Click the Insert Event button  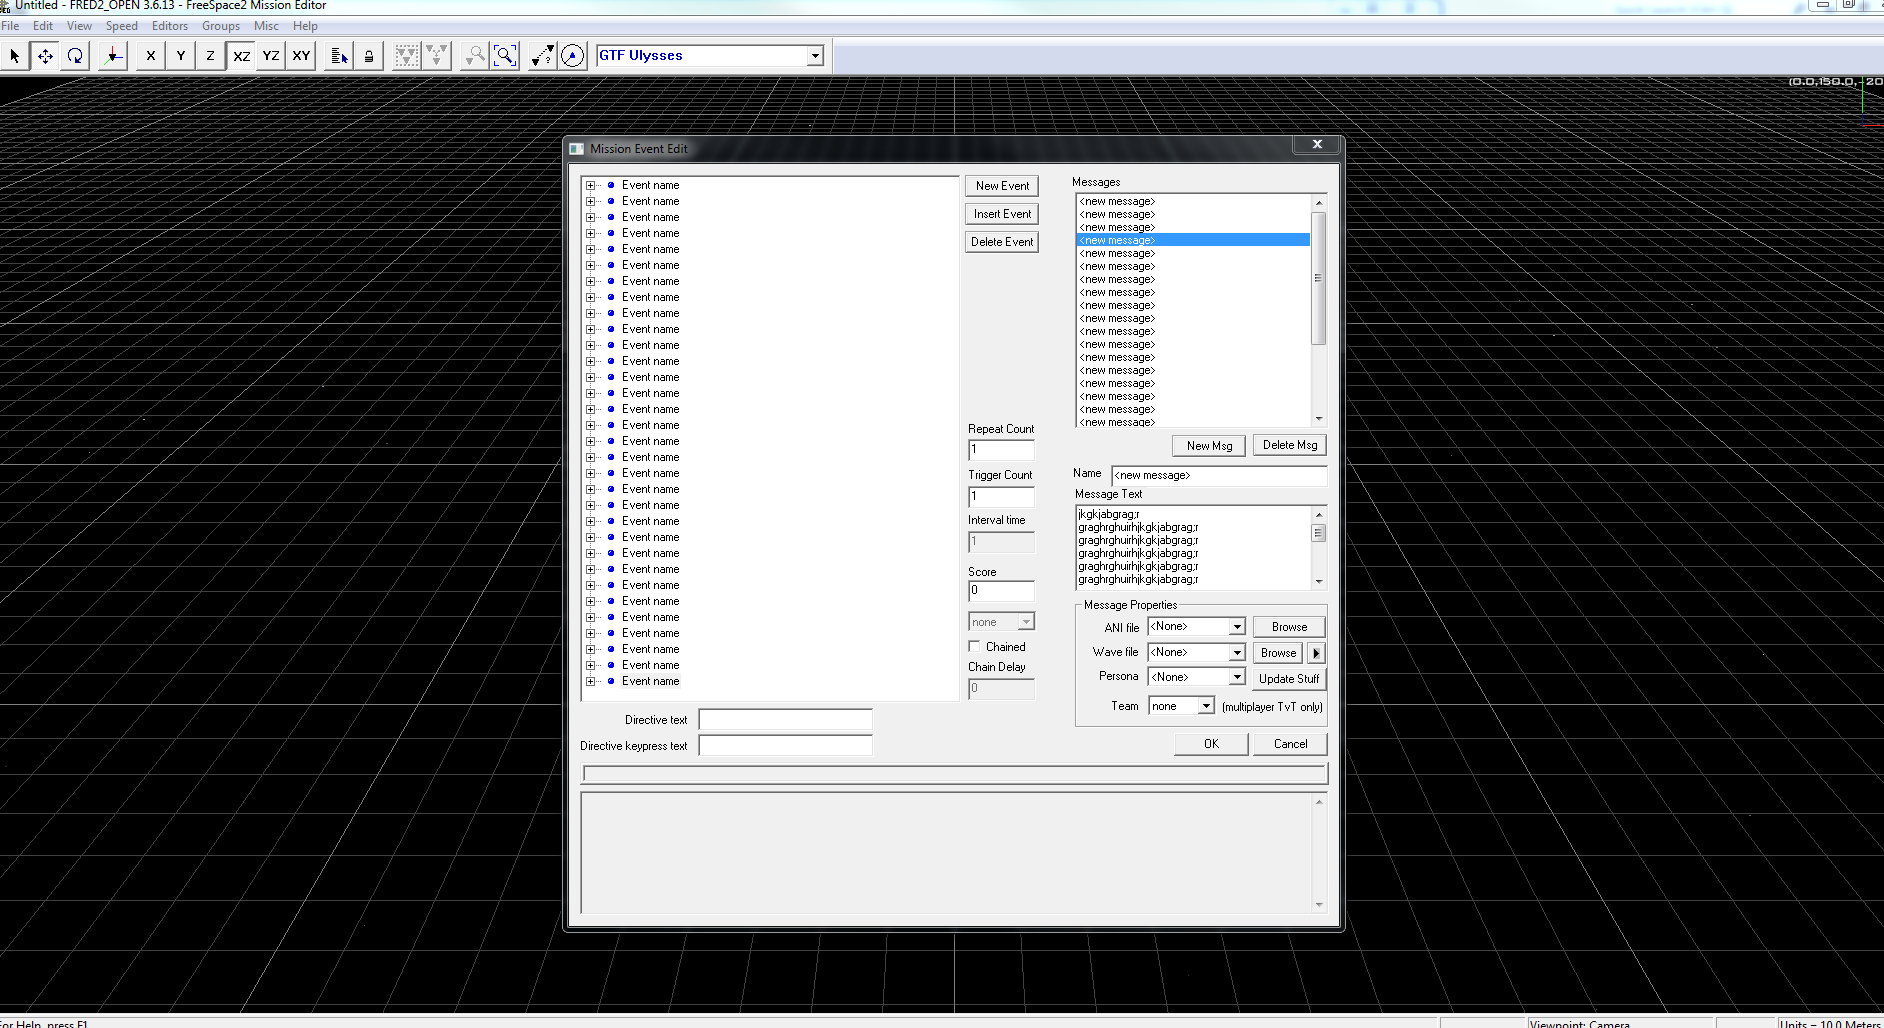[x=1002, y=214]
